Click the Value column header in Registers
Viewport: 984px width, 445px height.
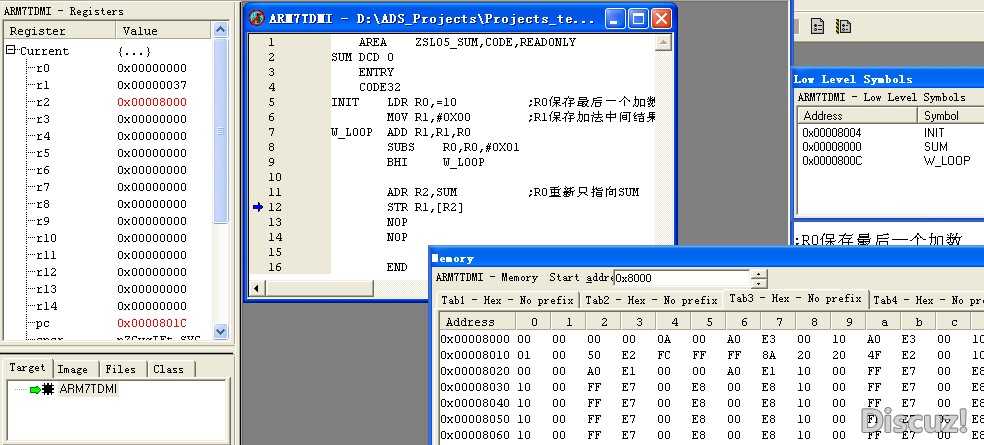(163, 31)
